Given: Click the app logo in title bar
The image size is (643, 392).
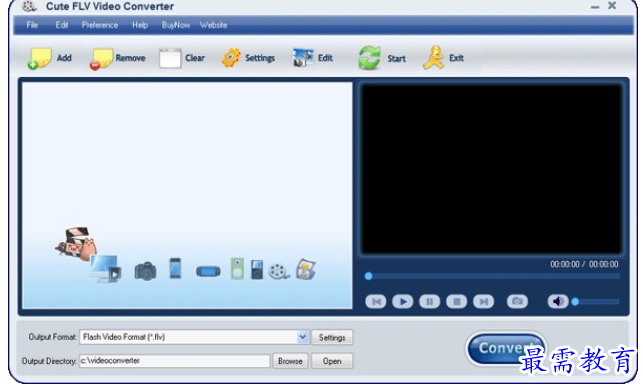Looking at the screenshot, I should click(29, 6).
